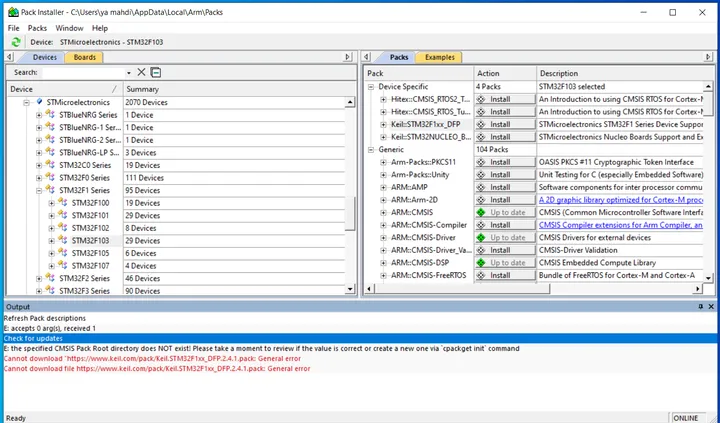Switch to the Packs tab
Screen dimensions: 720x423
click(399, 57)
